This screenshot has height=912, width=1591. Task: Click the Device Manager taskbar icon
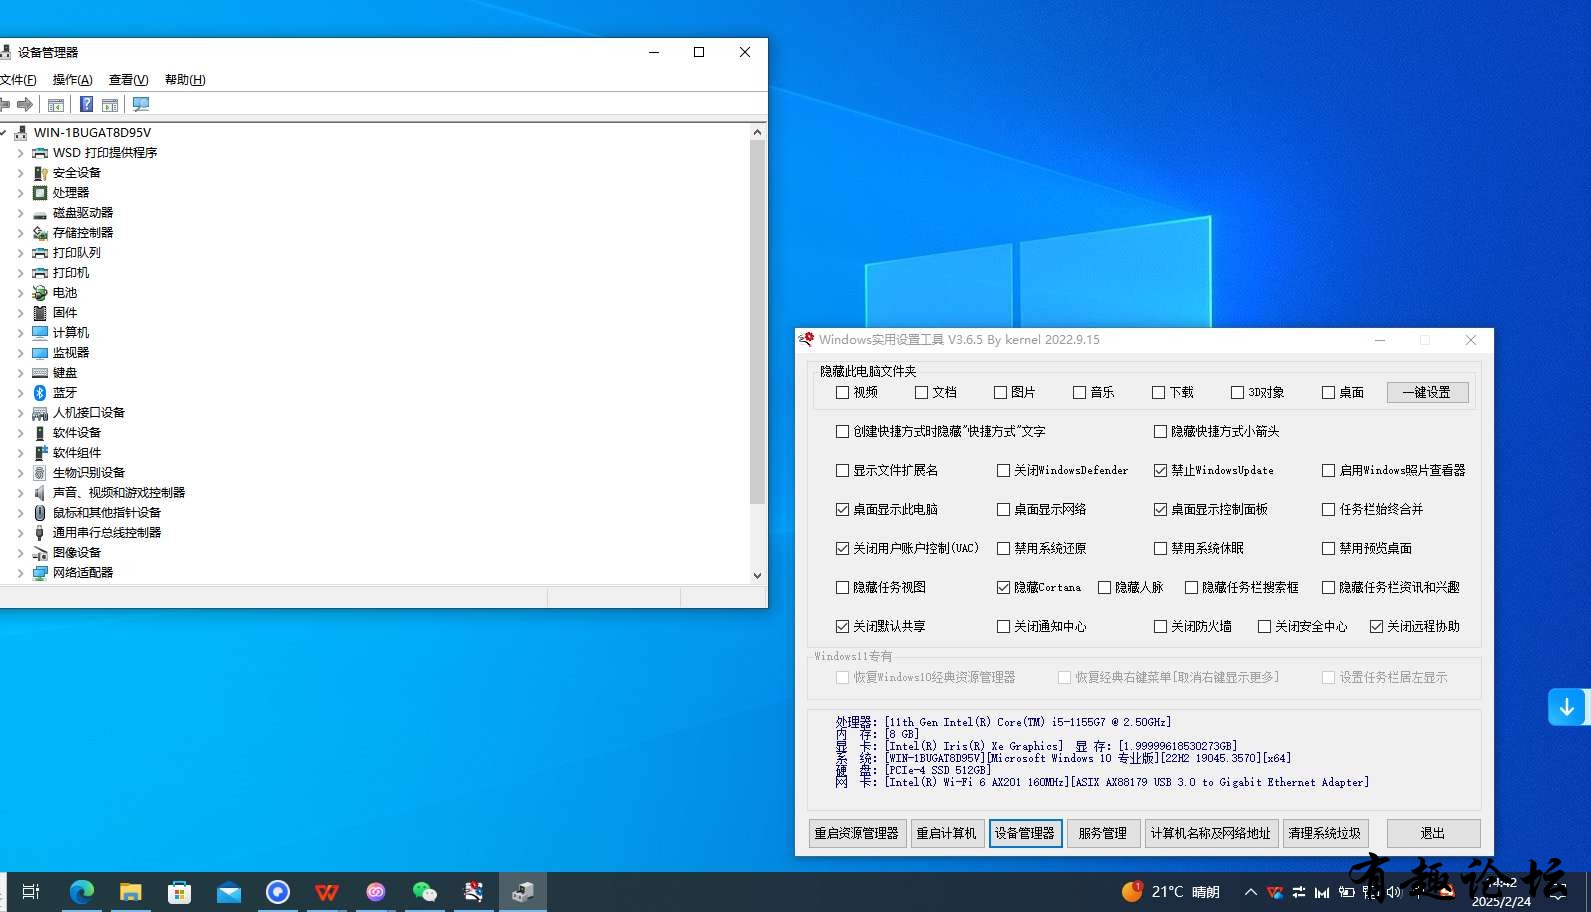[522, 891]
